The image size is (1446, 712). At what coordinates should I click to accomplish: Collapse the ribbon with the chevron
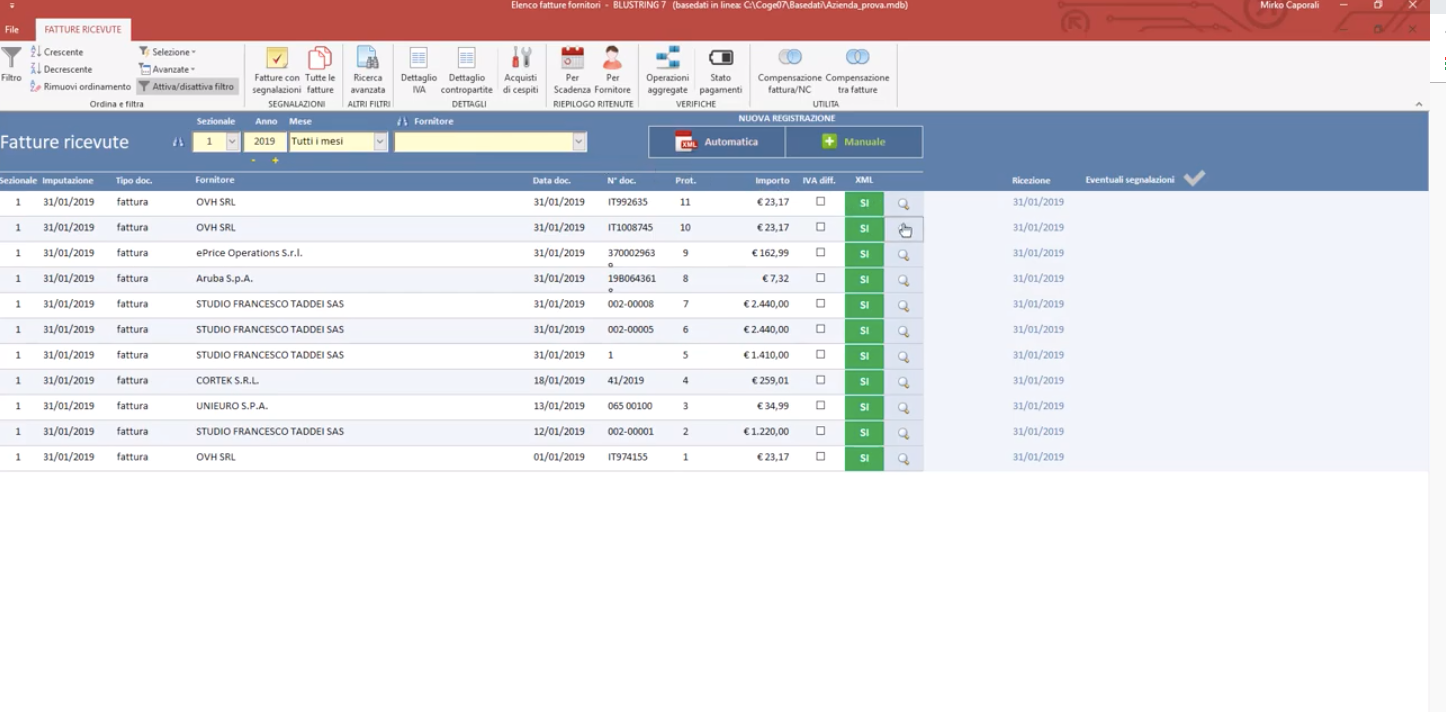point(1419,104)
